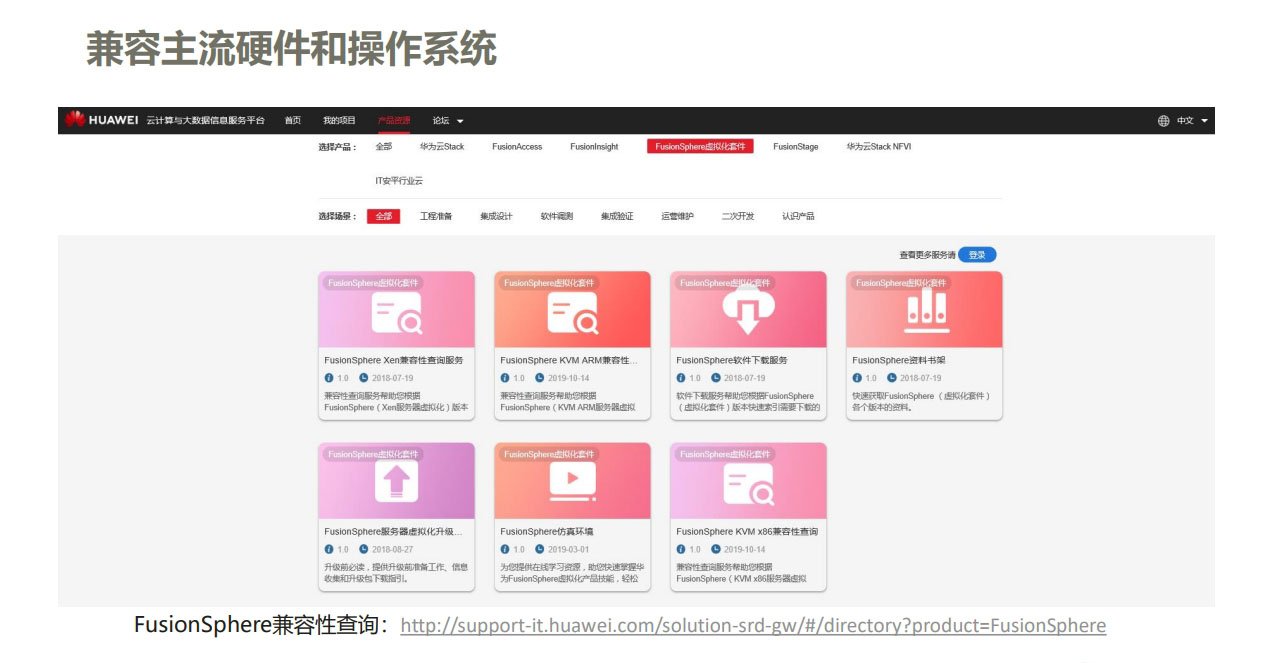This screenshot has width=1280, height=663.
Task: Open the KVM ARM兼容性 card search icon
Action: 573,313
